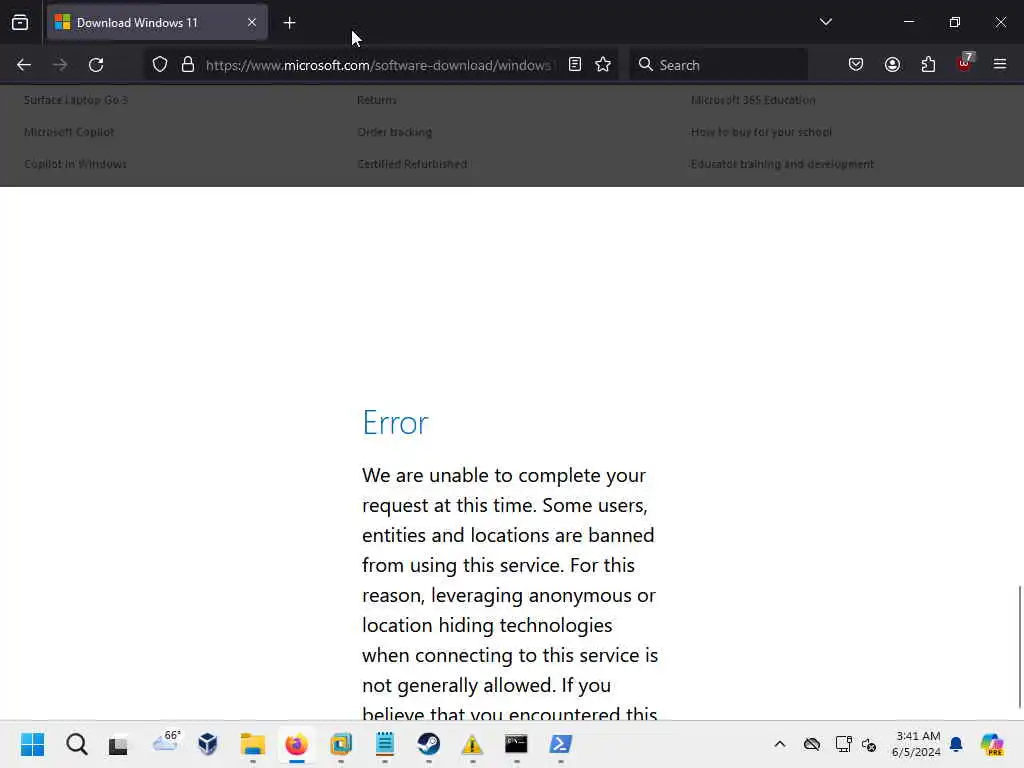
Task: Open Firefox application hamburger menu
Action: click(1000, 65)
